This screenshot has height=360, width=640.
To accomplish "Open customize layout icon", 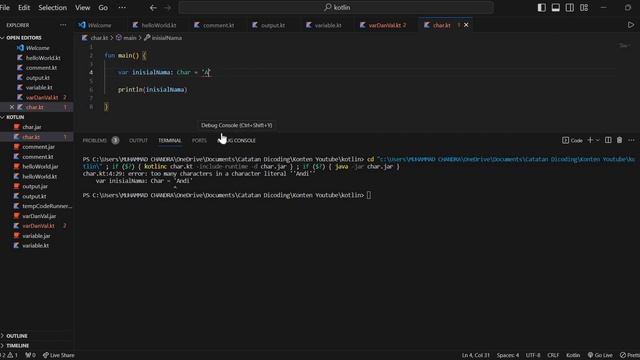I will 584,7.
